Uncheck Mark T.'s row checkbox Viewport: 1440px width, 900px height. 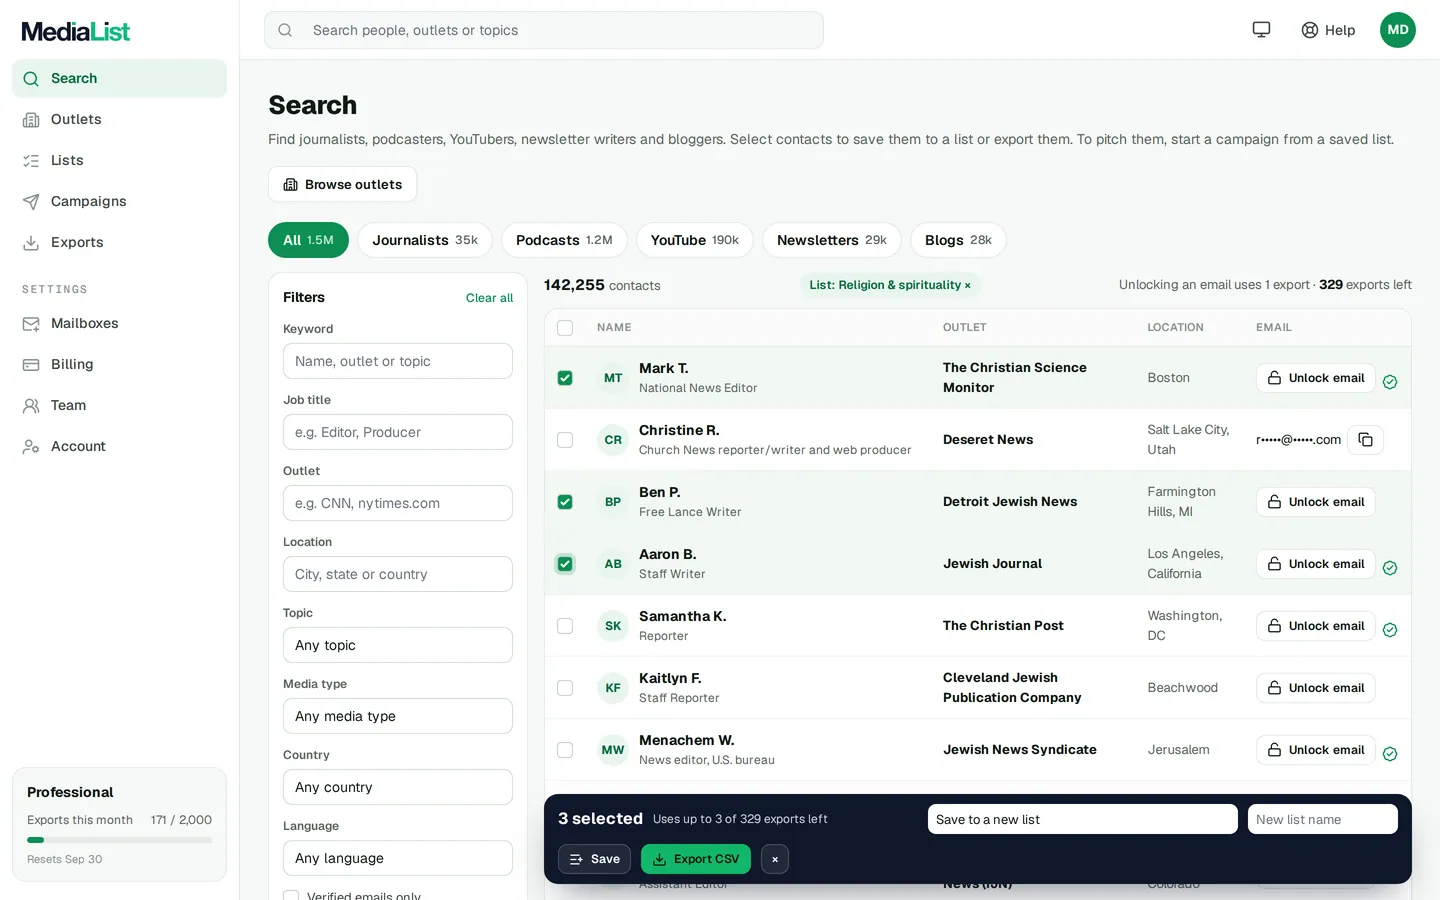(x=565, y=378)
